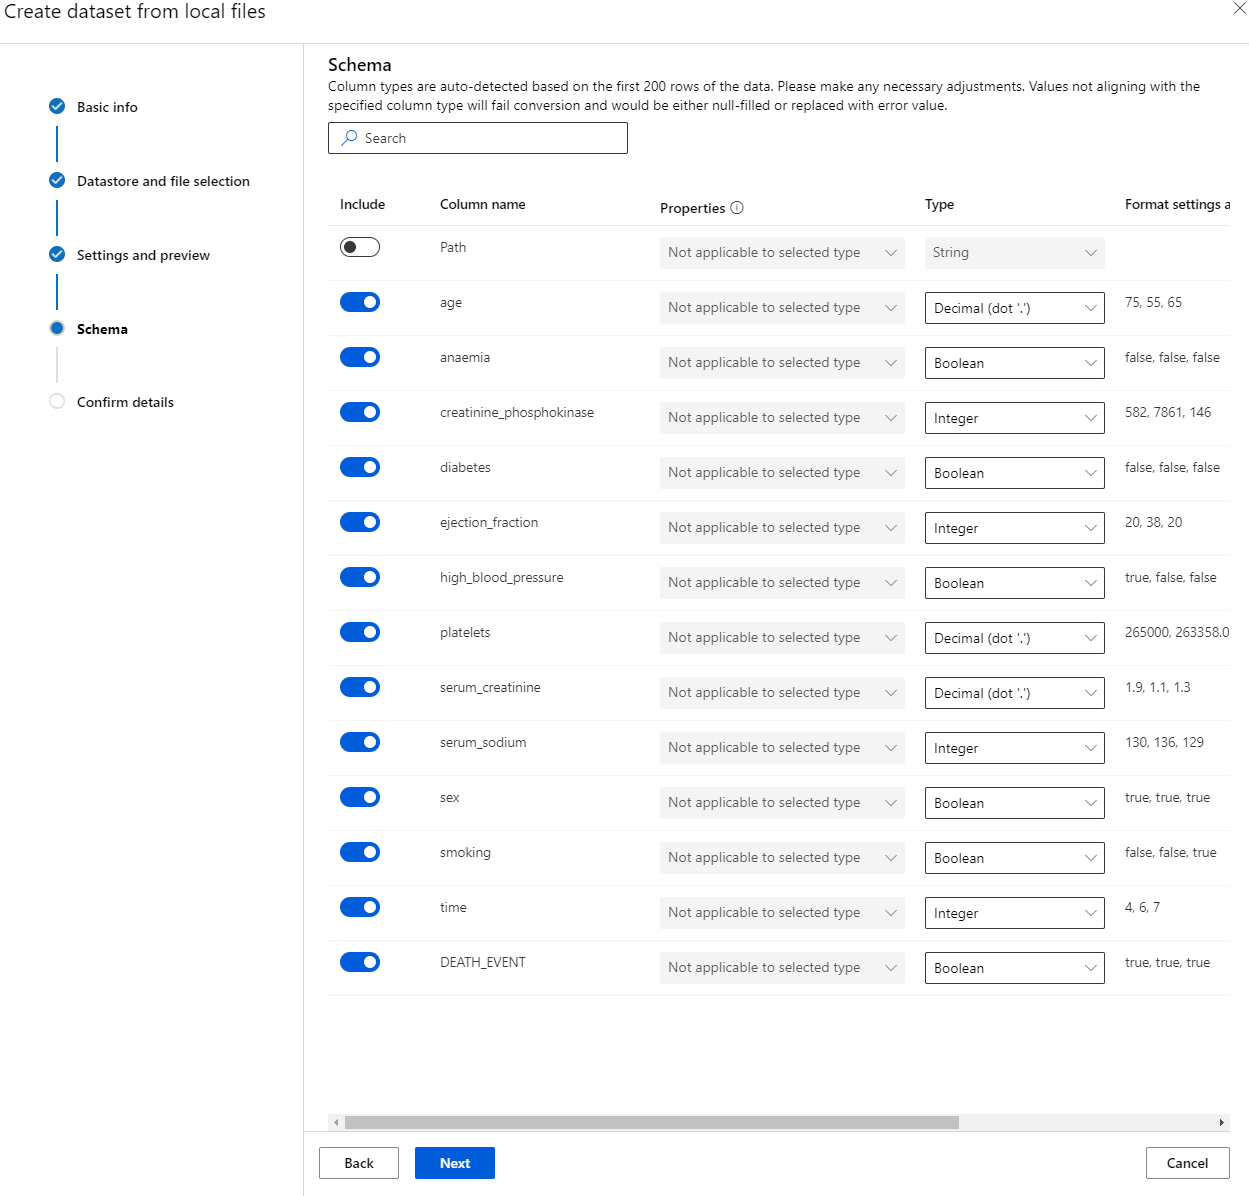This screenshot has height=1196, width=1249.
Task: Turn off the DEATH_EVENT include toggle
Action: pyautogui.click(x=360, y=962)
